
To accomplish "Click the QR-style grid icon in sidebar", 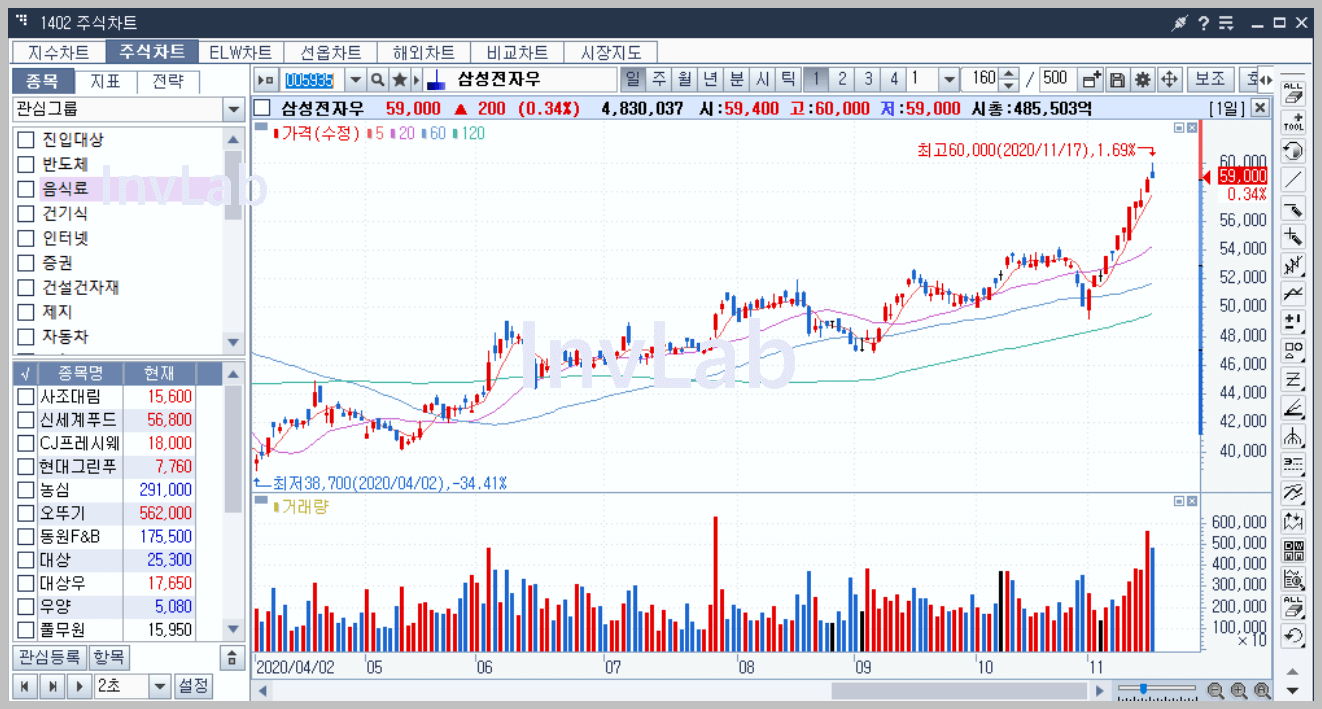I will point(1293,550).
